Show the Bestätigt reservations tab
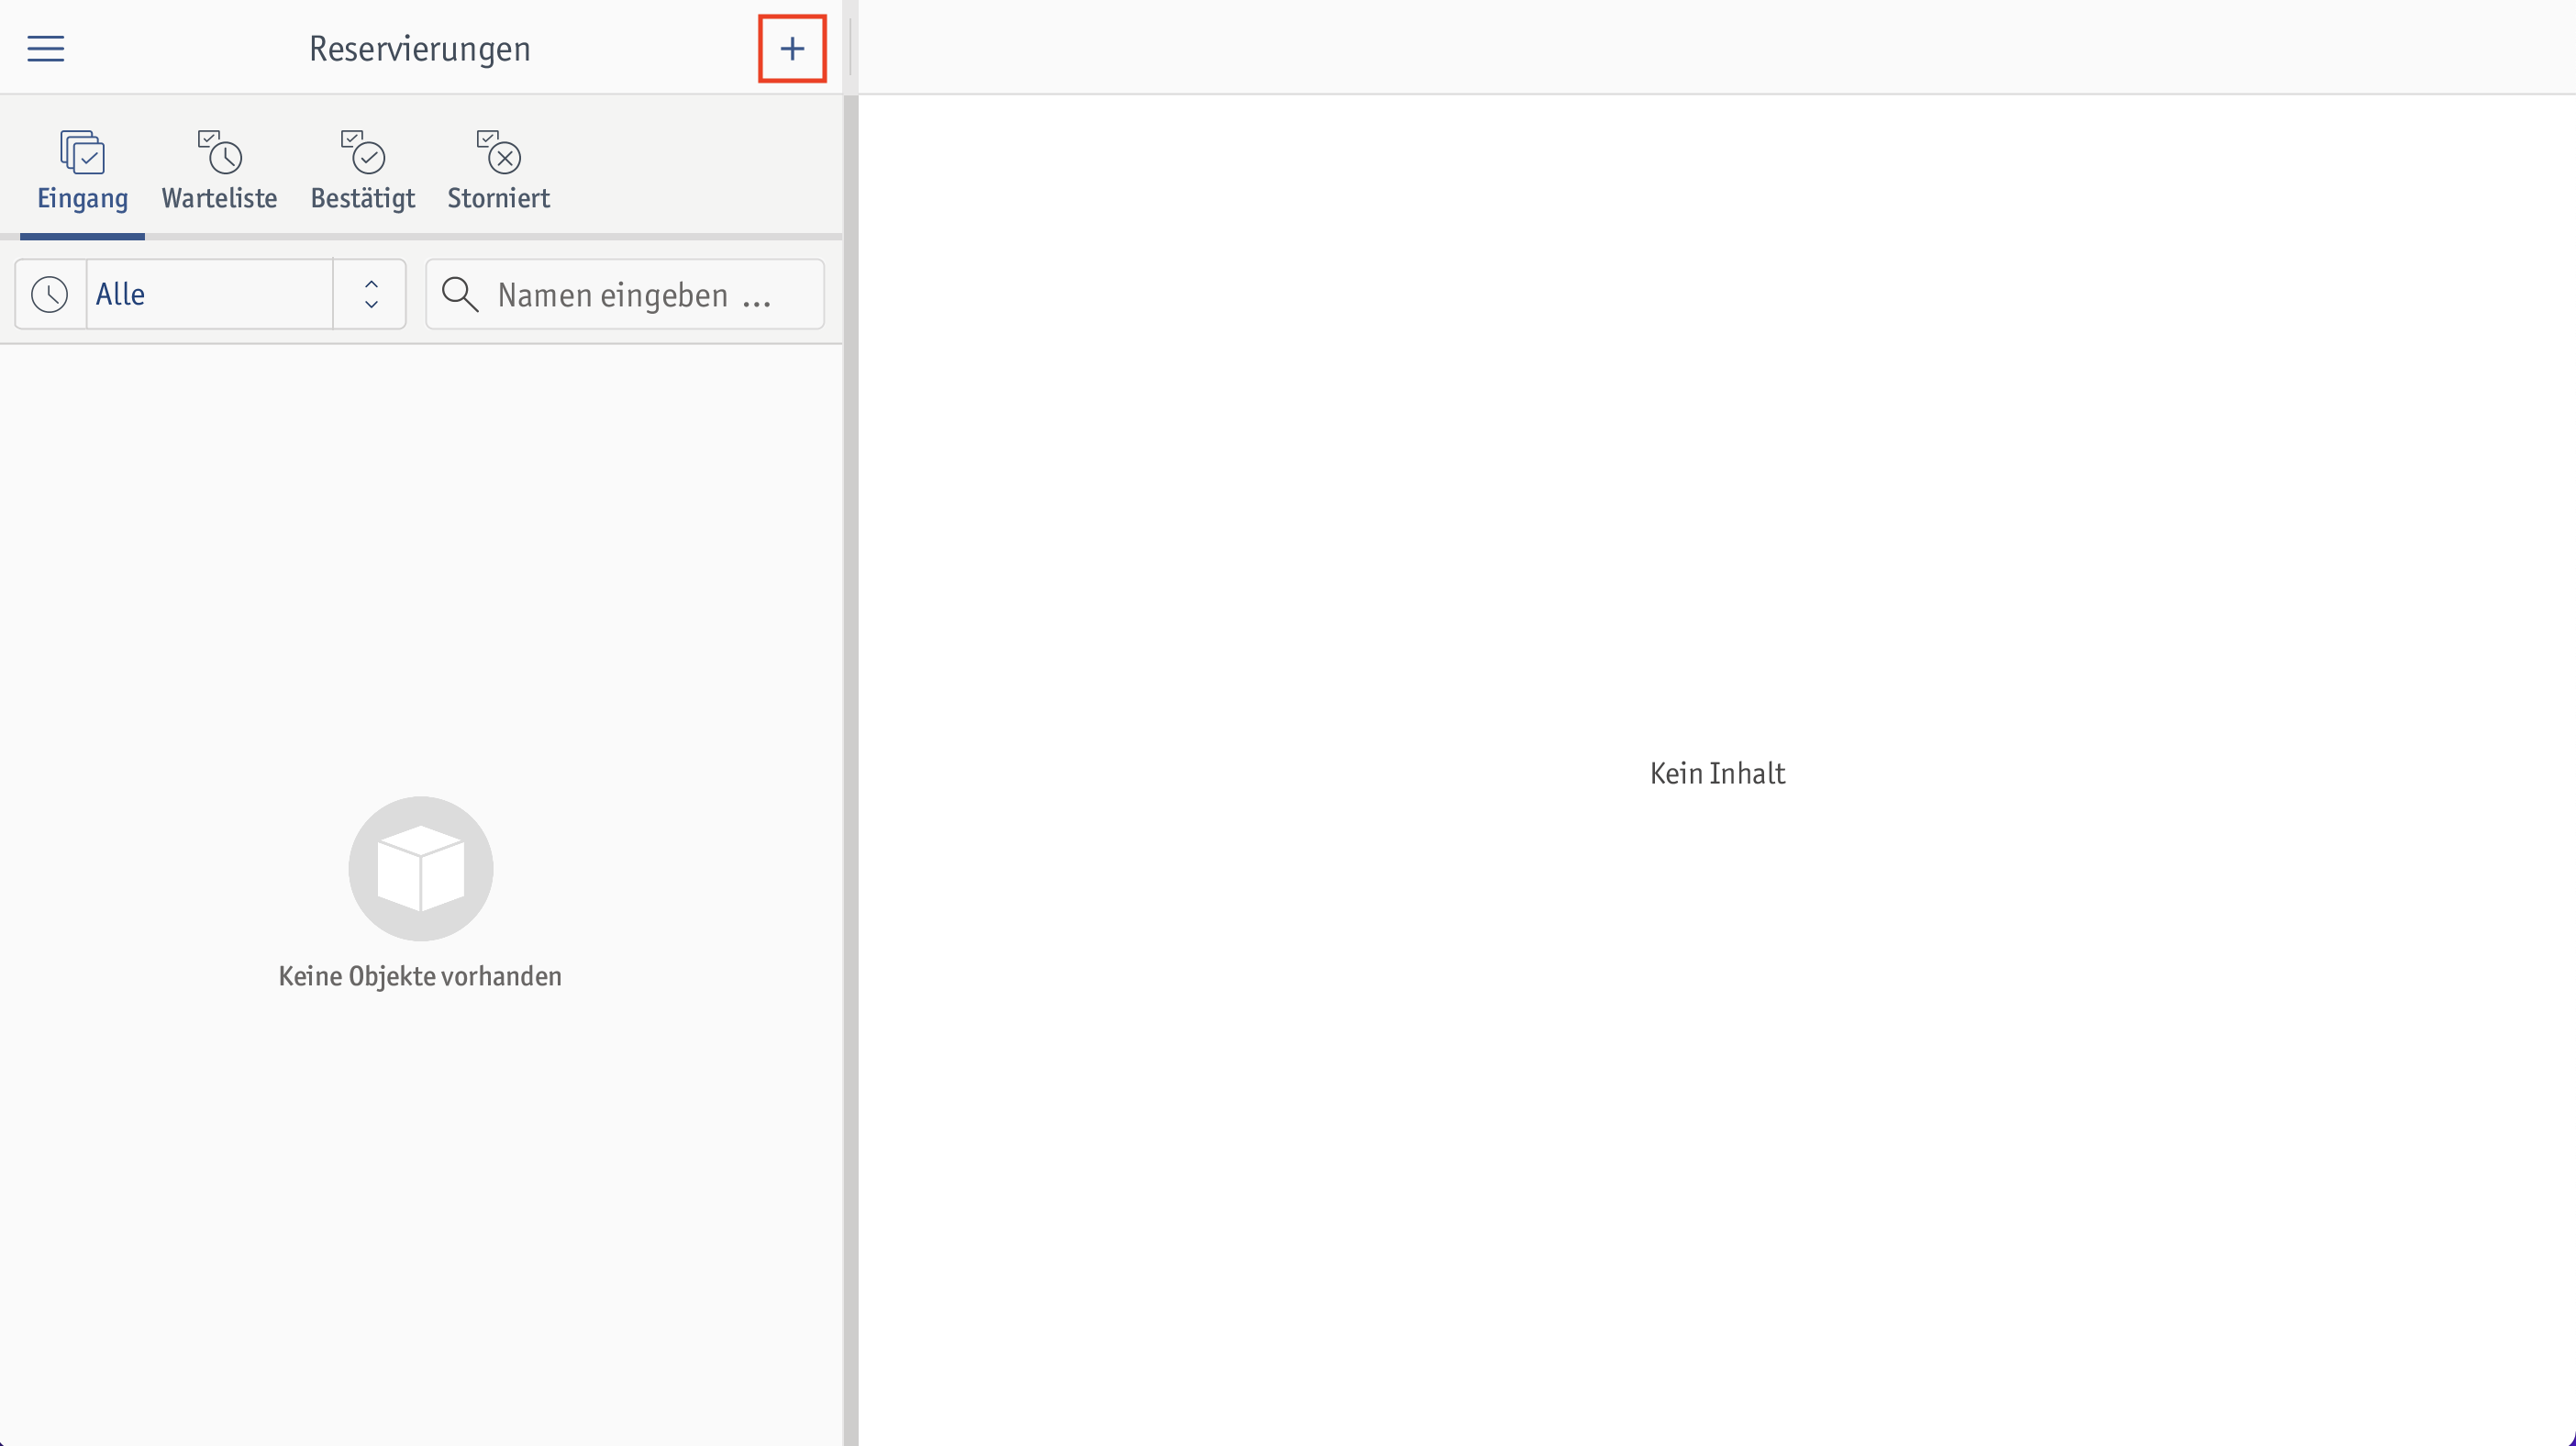Screen dimensions: 2576x1446 coord(362,170)
